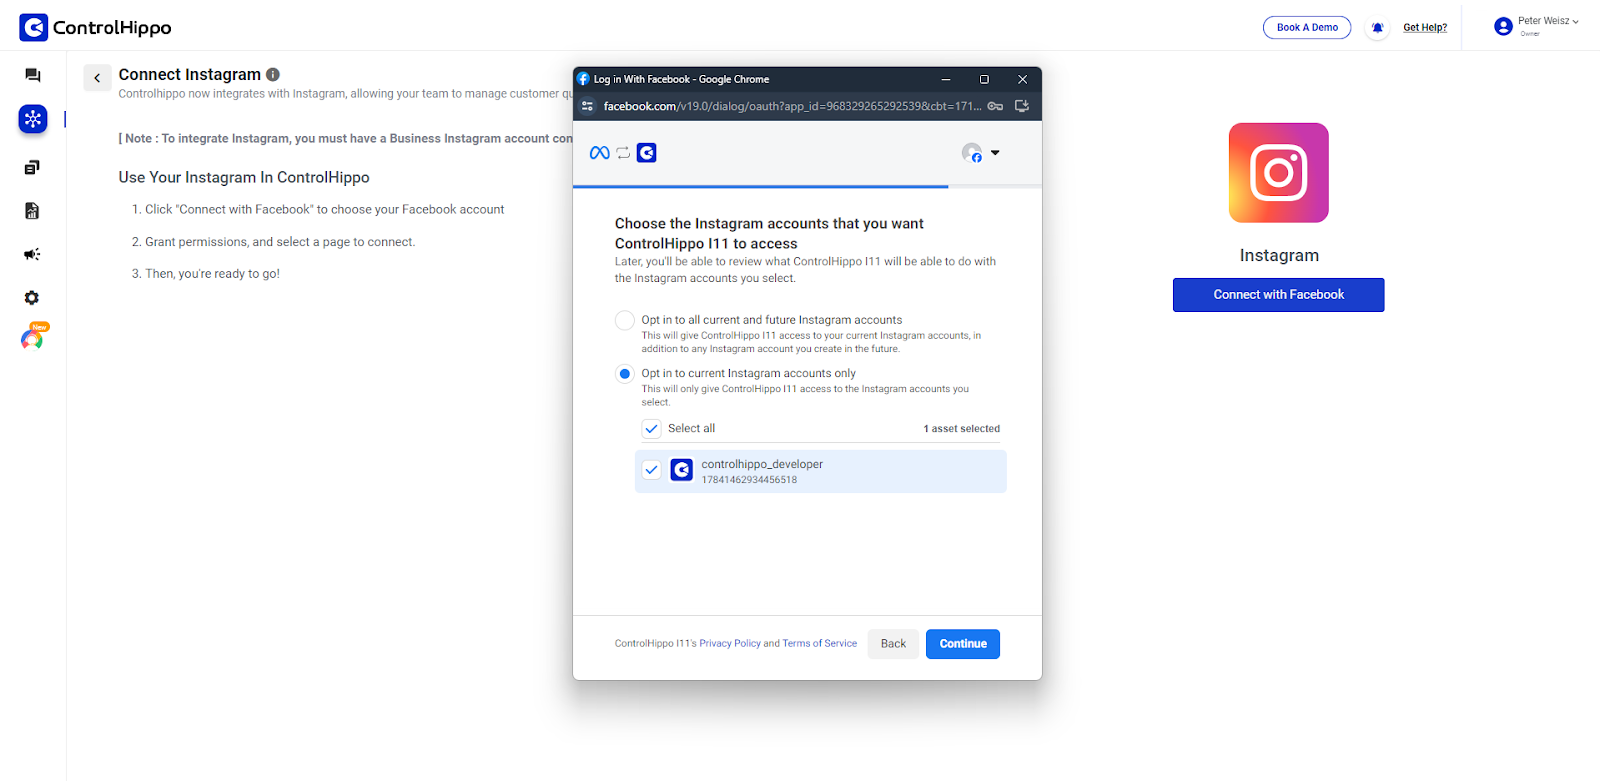This screenshot has height=781, width=1600.
Task: Open the settings gear in sidebar
Action: coord(32,298)
